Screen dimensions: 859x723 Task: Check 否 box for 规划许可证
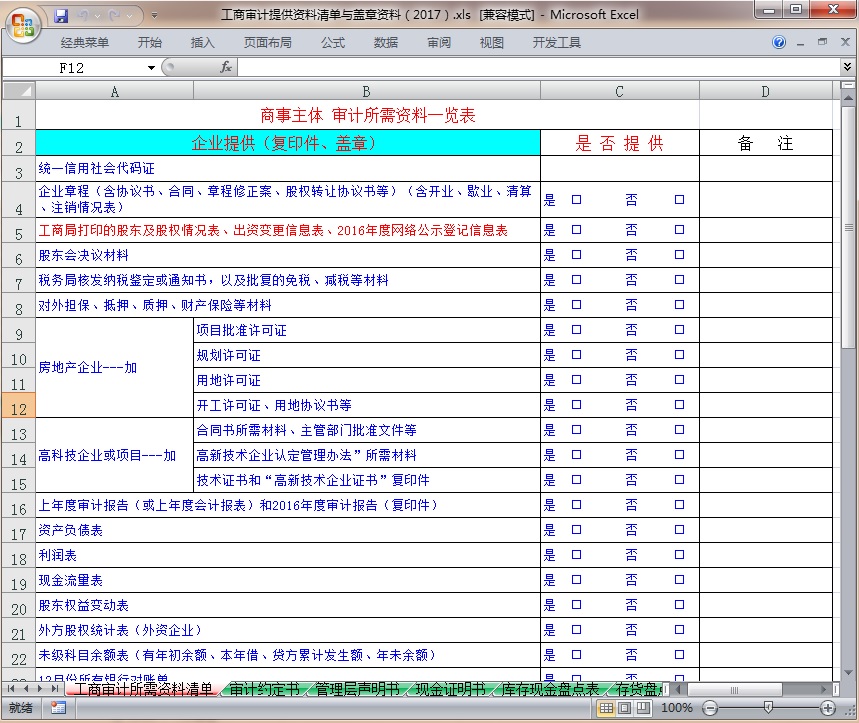click(679, 355)
